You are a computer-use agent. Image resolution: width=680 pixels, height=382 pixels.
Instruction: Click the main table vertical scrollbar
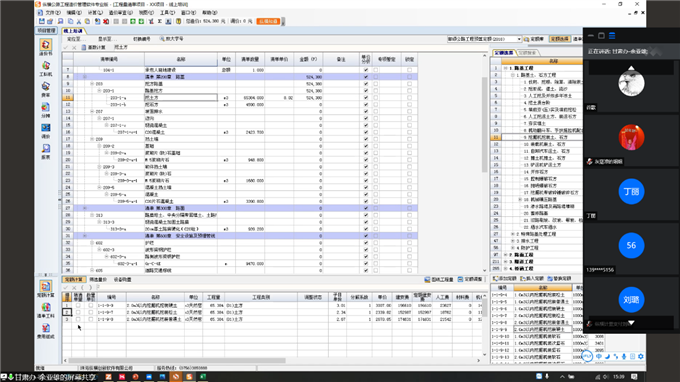485,126
